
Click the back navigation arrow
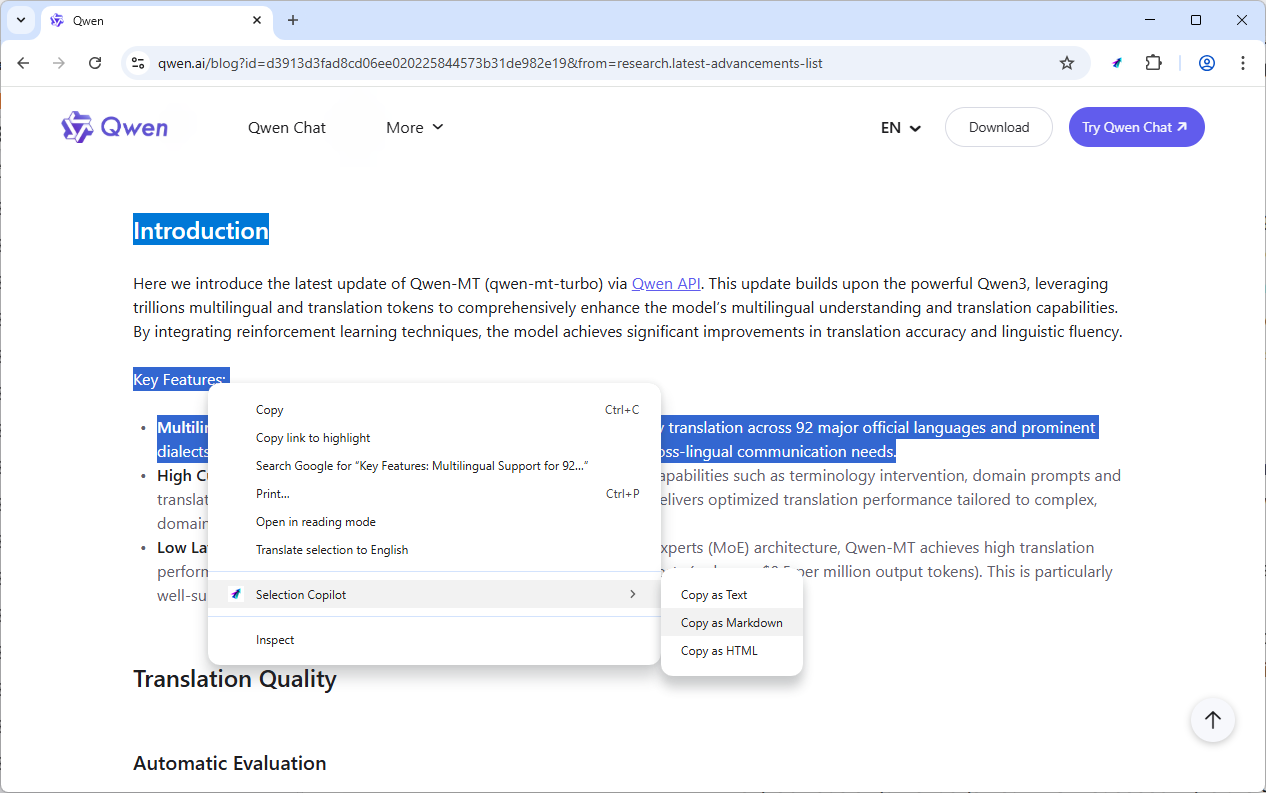pos(23,62)
